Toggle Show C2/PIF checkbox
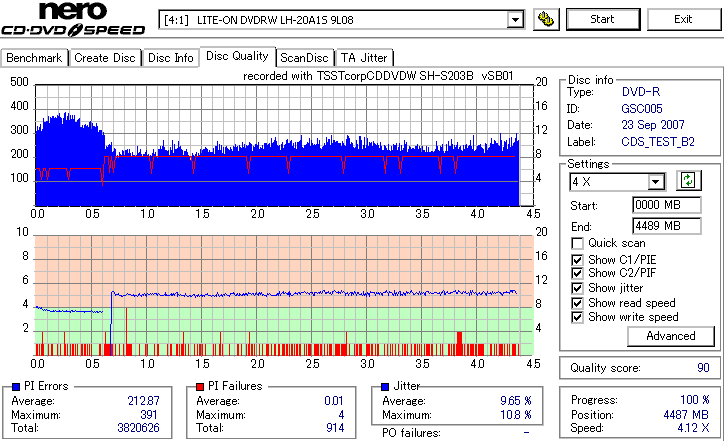 point(577,273)
